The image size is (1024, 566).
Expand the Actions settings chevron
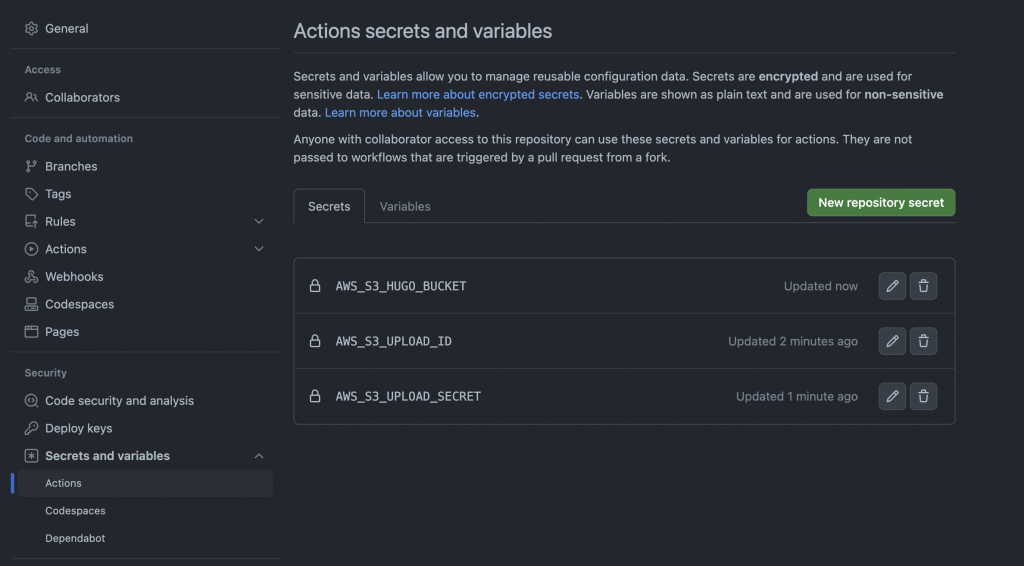click(259, 249)
